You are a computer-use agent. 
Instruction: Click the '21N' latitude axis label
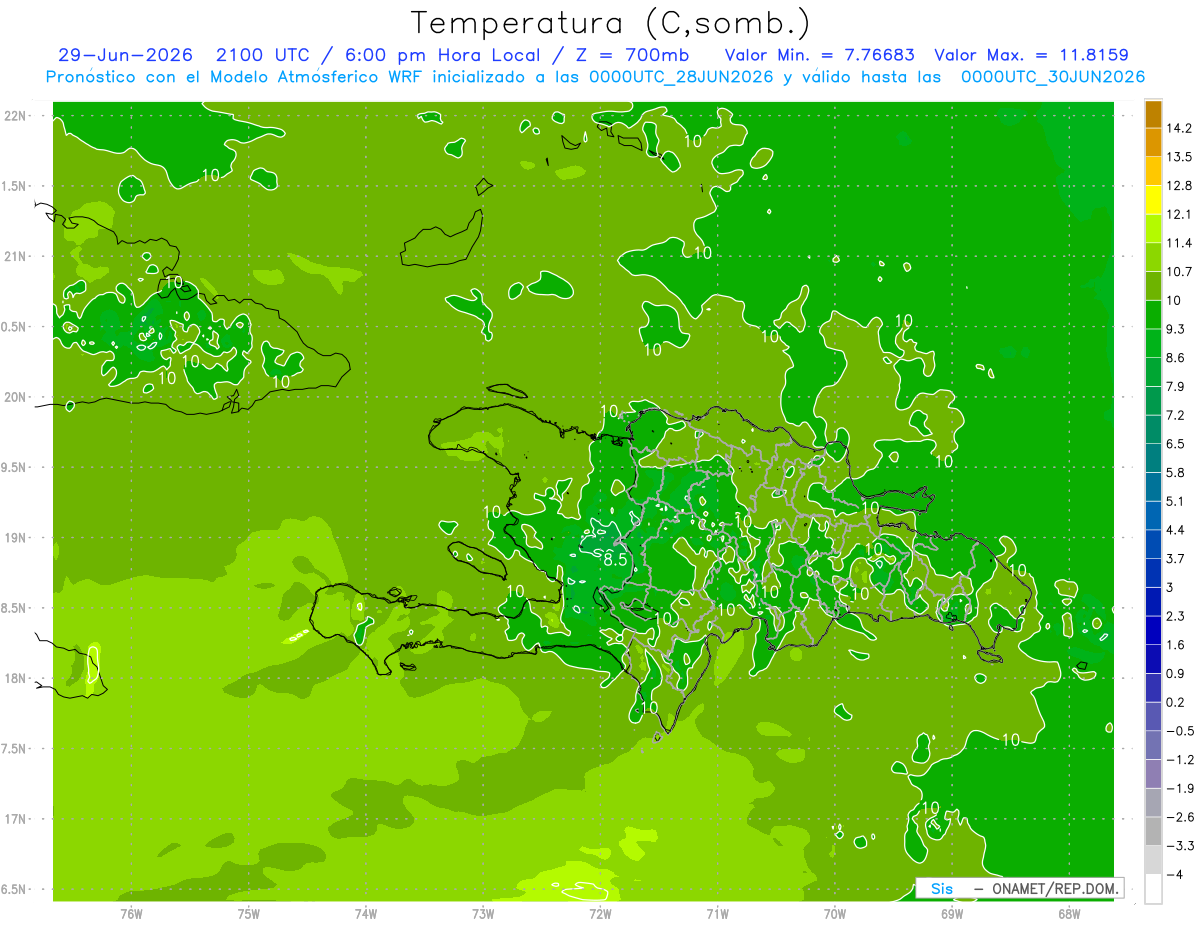coord(15,256)
